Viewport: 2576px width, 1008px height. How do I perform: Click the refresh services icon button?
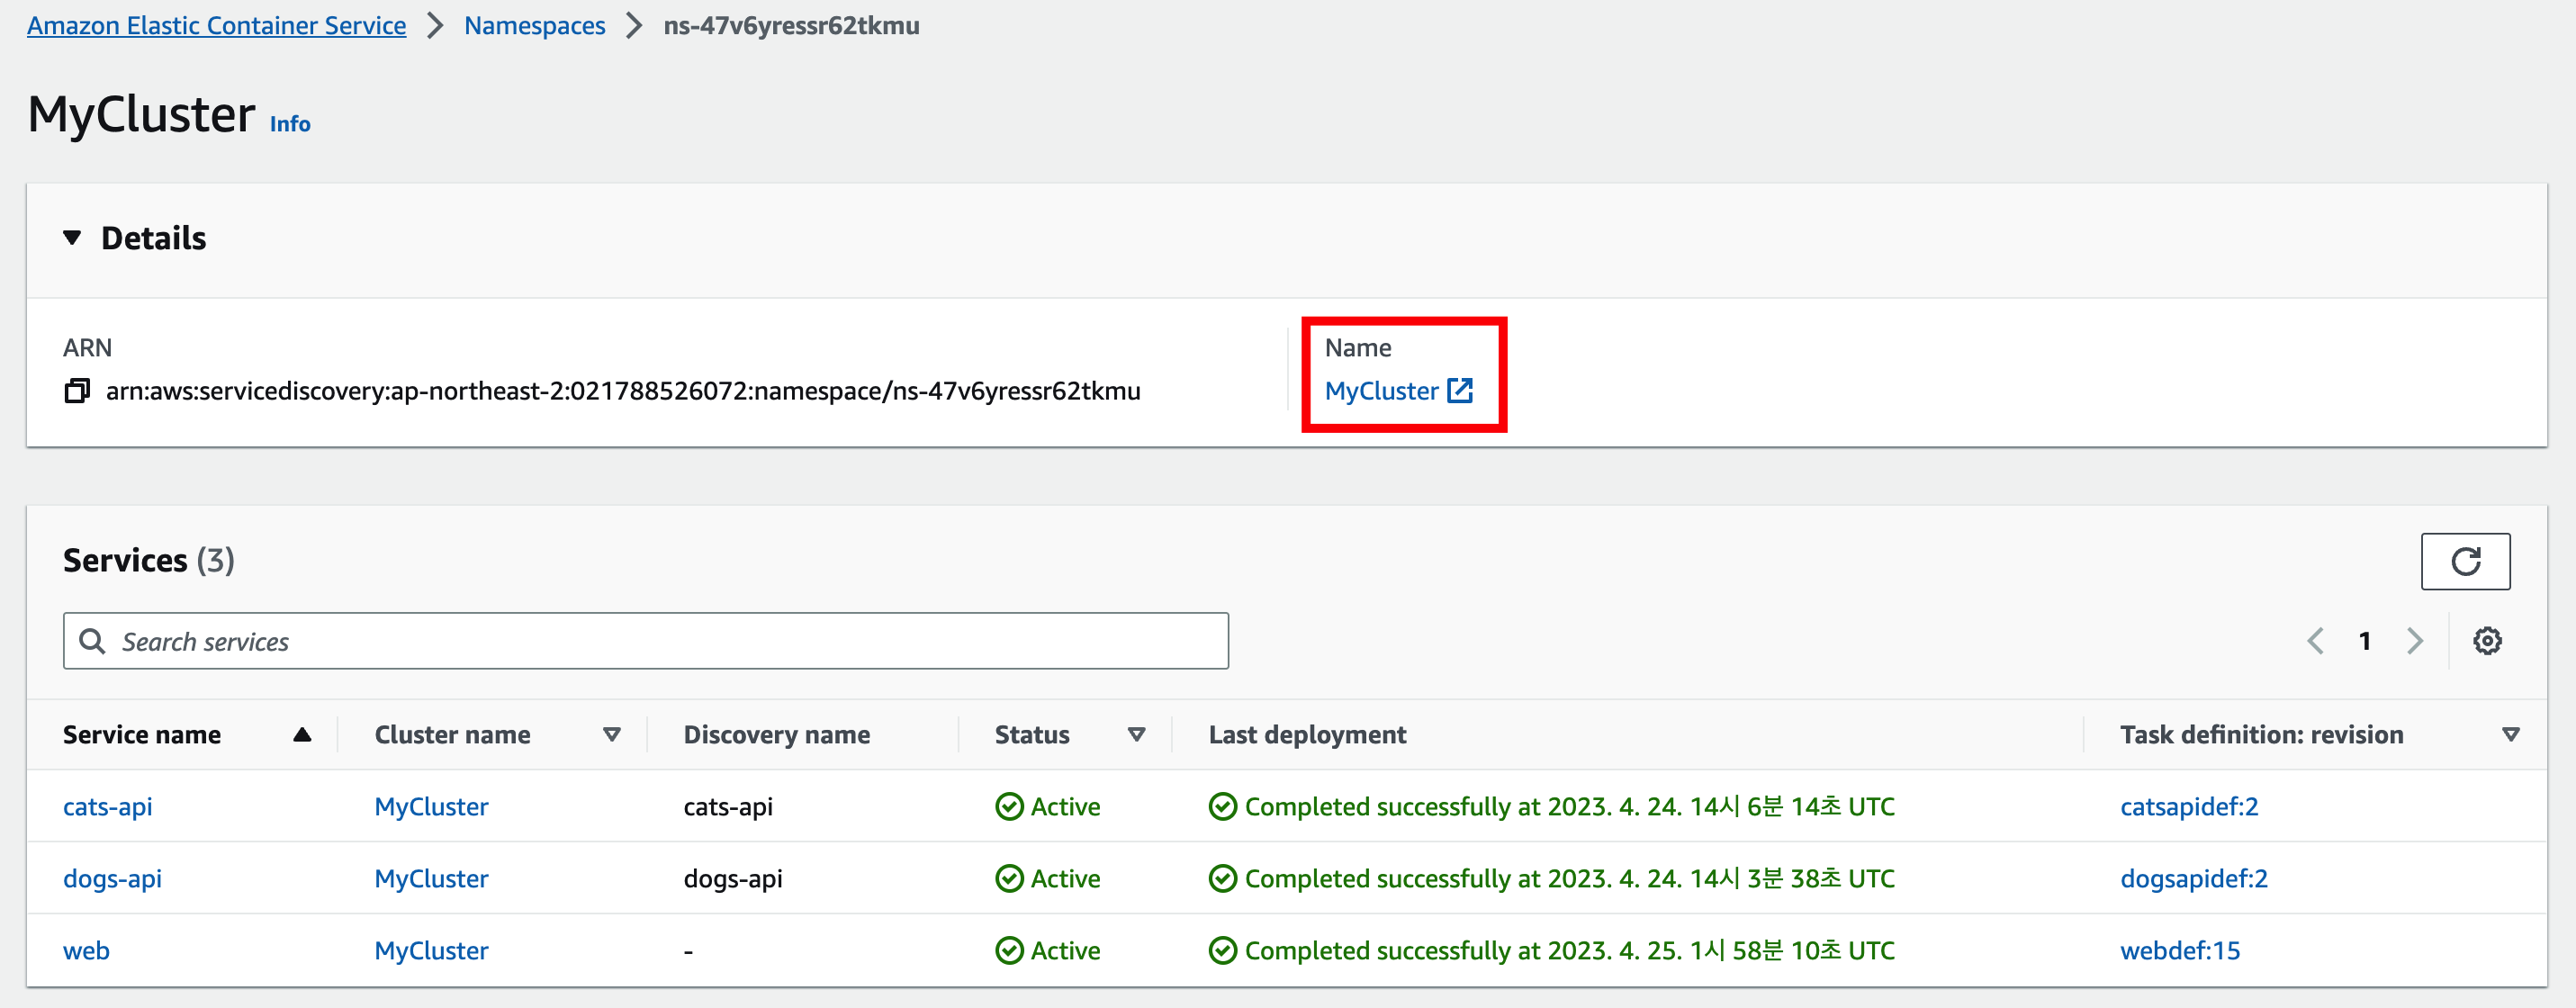point(2464,561)
